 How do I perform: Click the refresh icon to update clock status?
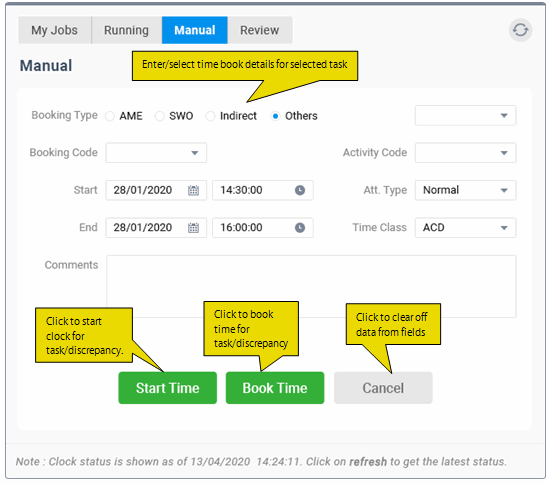point(520,30)
